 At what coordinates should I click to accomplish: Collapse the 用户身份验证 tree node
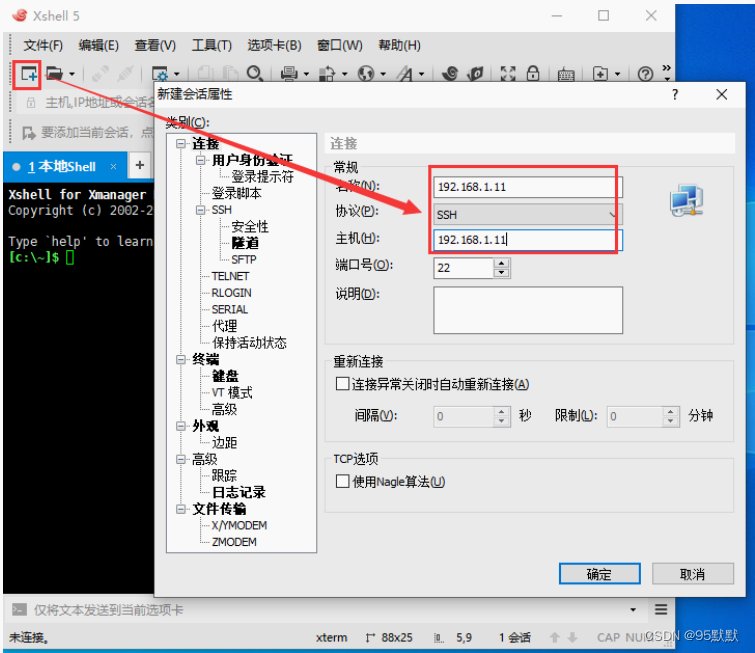point(200,160)
